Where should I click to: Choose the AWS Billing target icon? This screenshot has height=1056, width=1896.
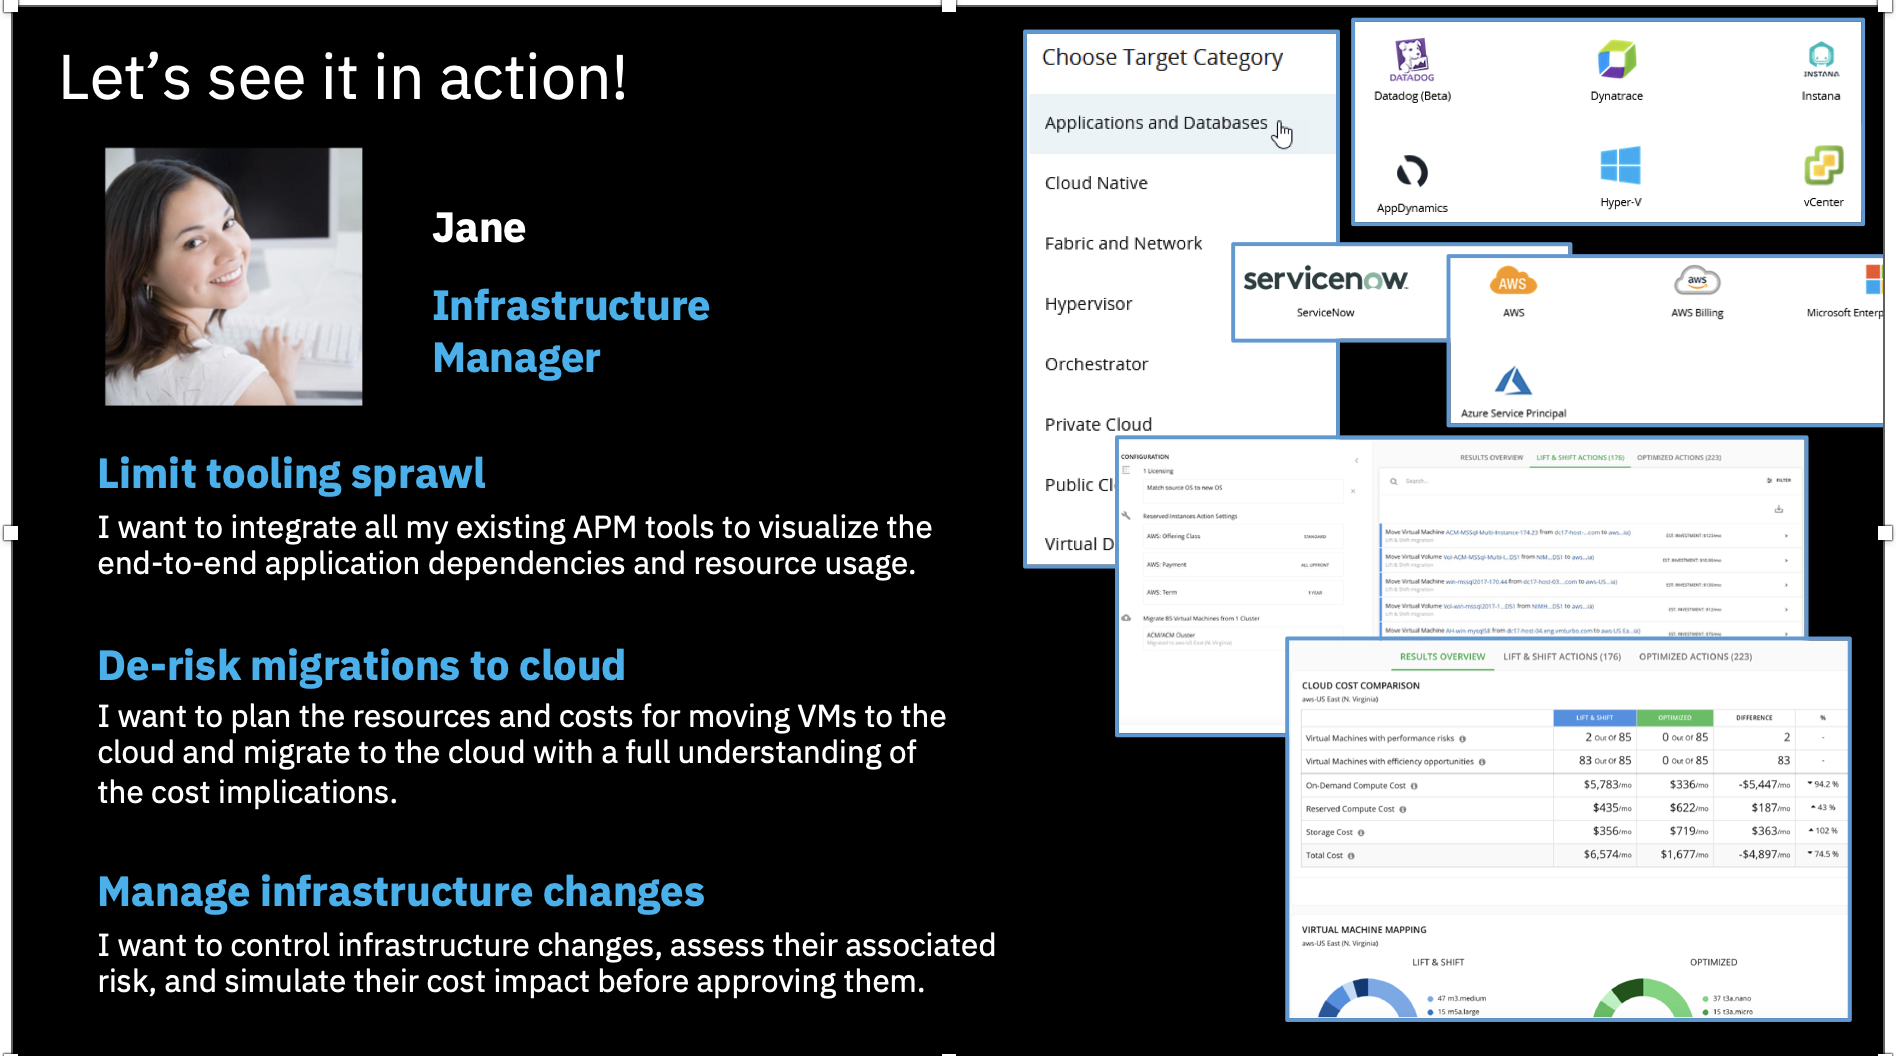click(1697, 281)
